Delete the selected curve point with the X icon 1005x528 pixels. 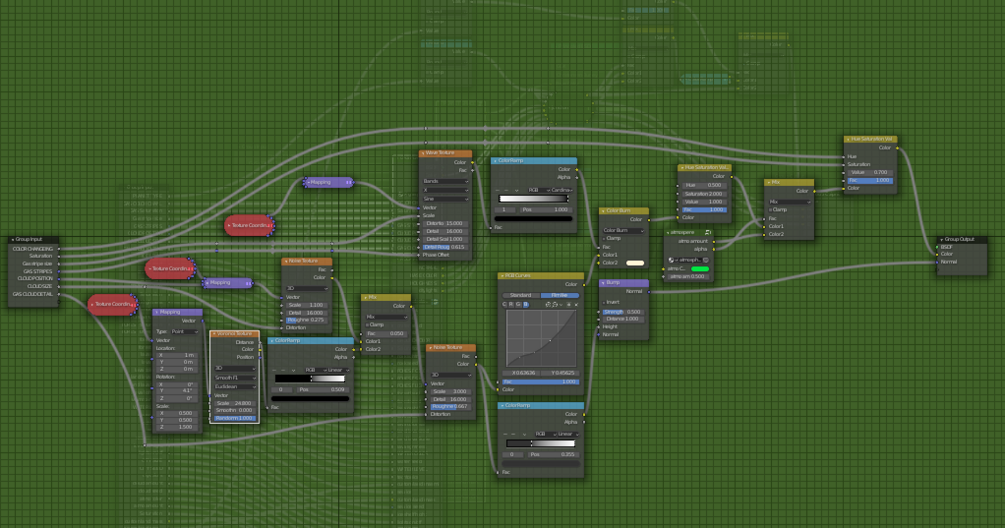[576, 304]
